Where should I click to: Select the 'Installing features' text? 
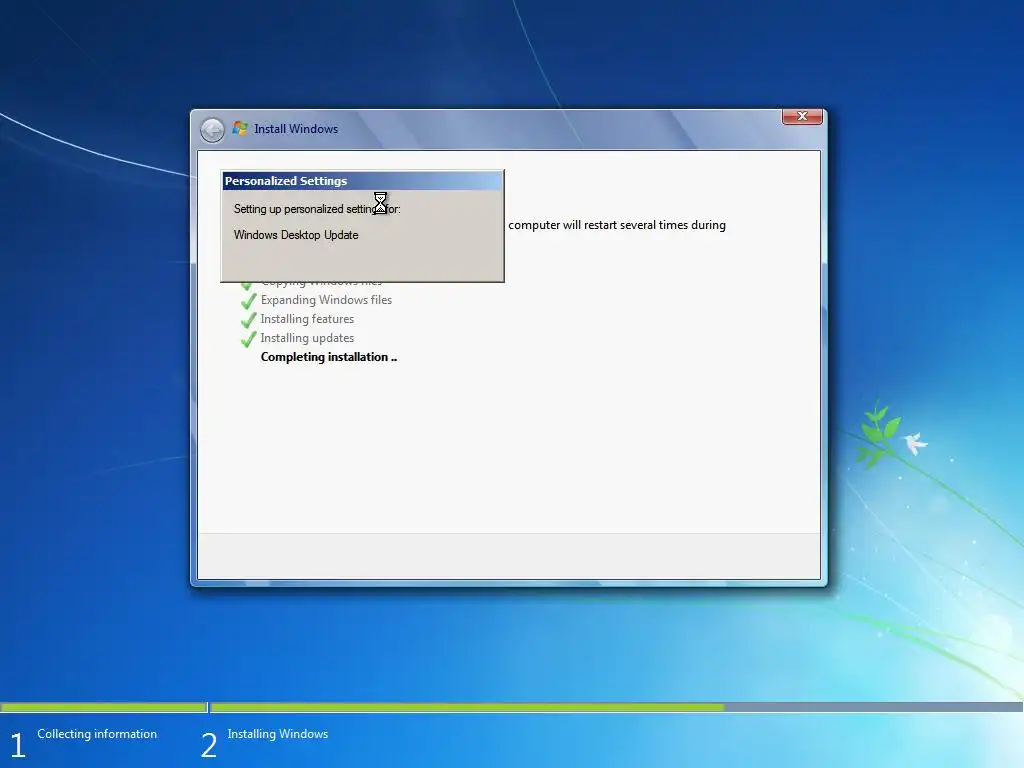click(307, 319)
